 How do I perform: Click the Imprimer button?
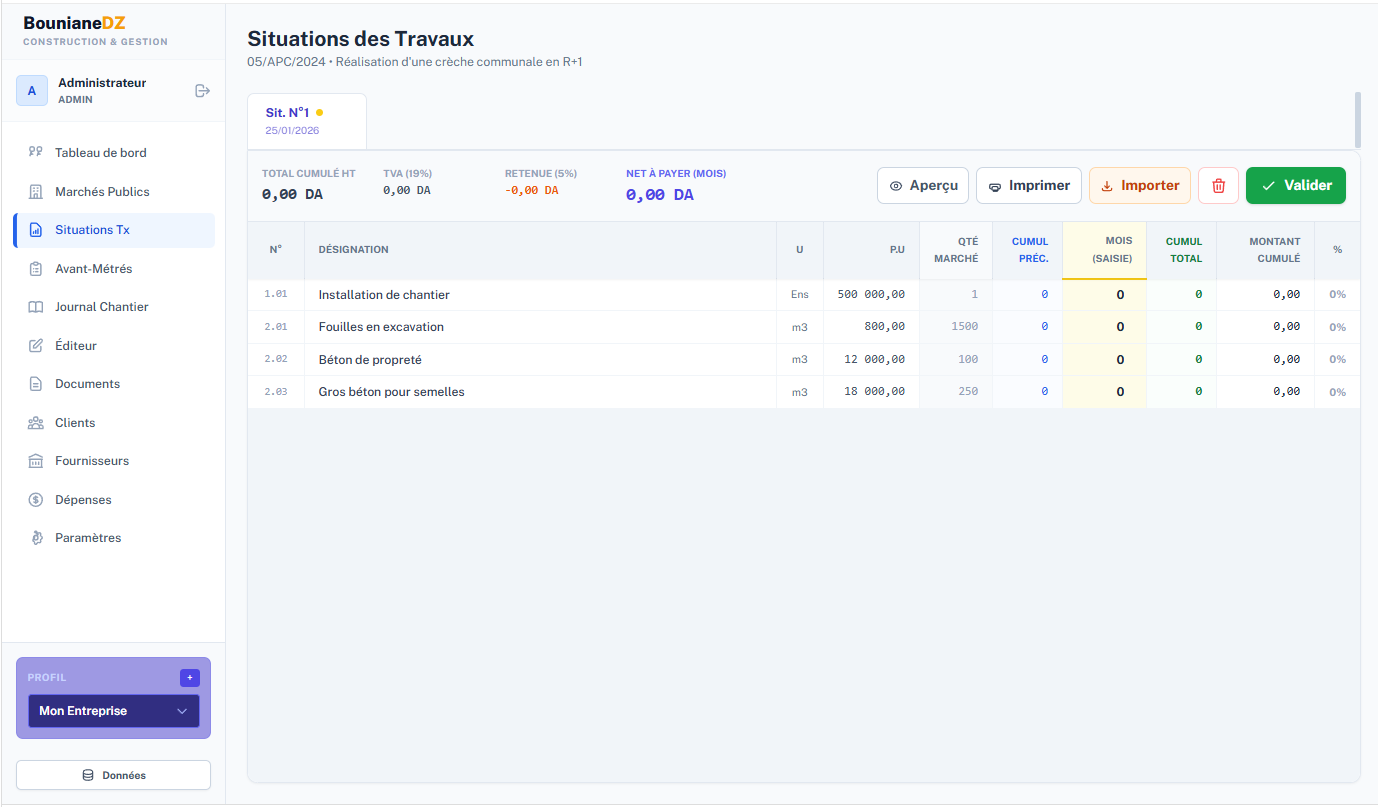pos(1028,186)
